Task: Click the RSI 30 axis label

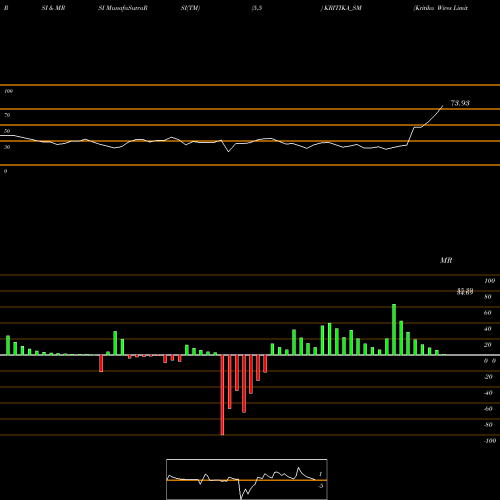Action: (7, 147)
